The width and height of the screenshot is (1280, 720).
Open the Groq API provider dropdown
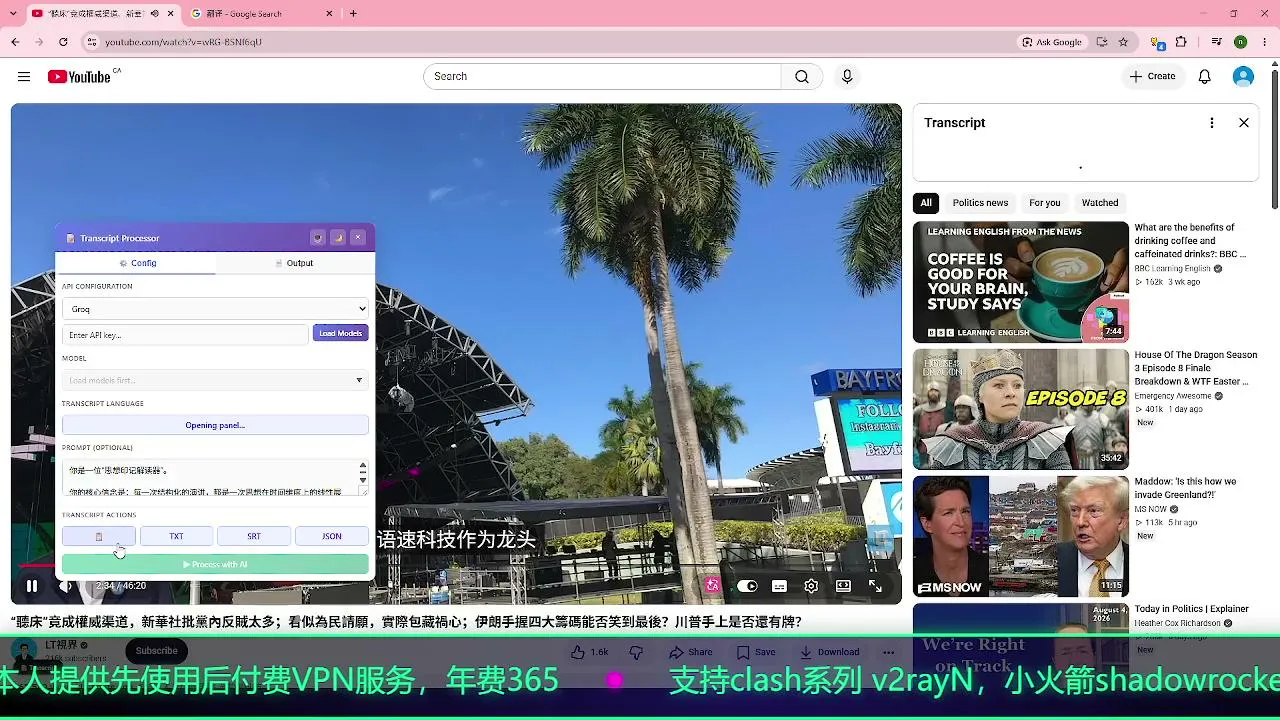click(215, 309)
